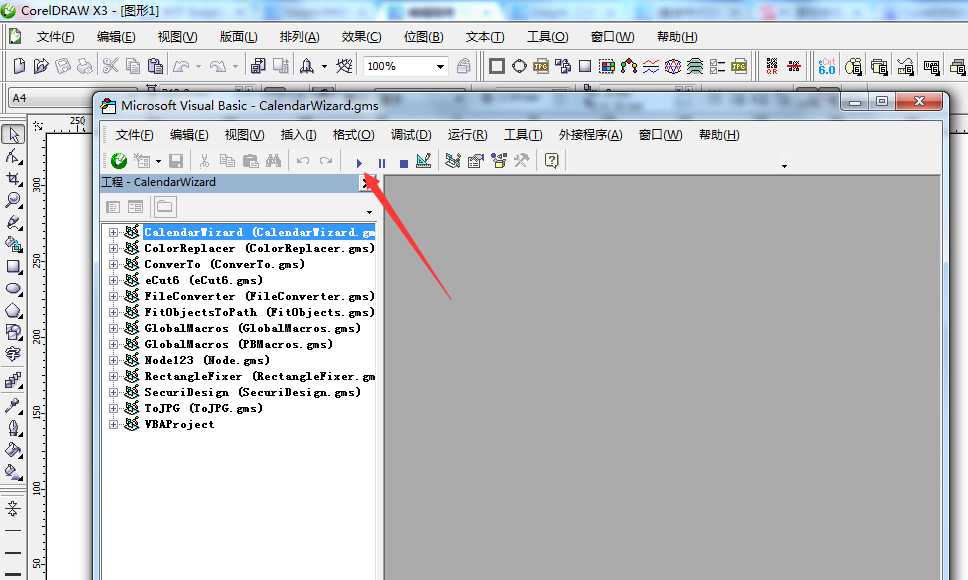Select the Eyedropper tool in CorelDRAW toolbox
Screen dimensions: 968x580
pyautogui.click(x=13, y=406)
